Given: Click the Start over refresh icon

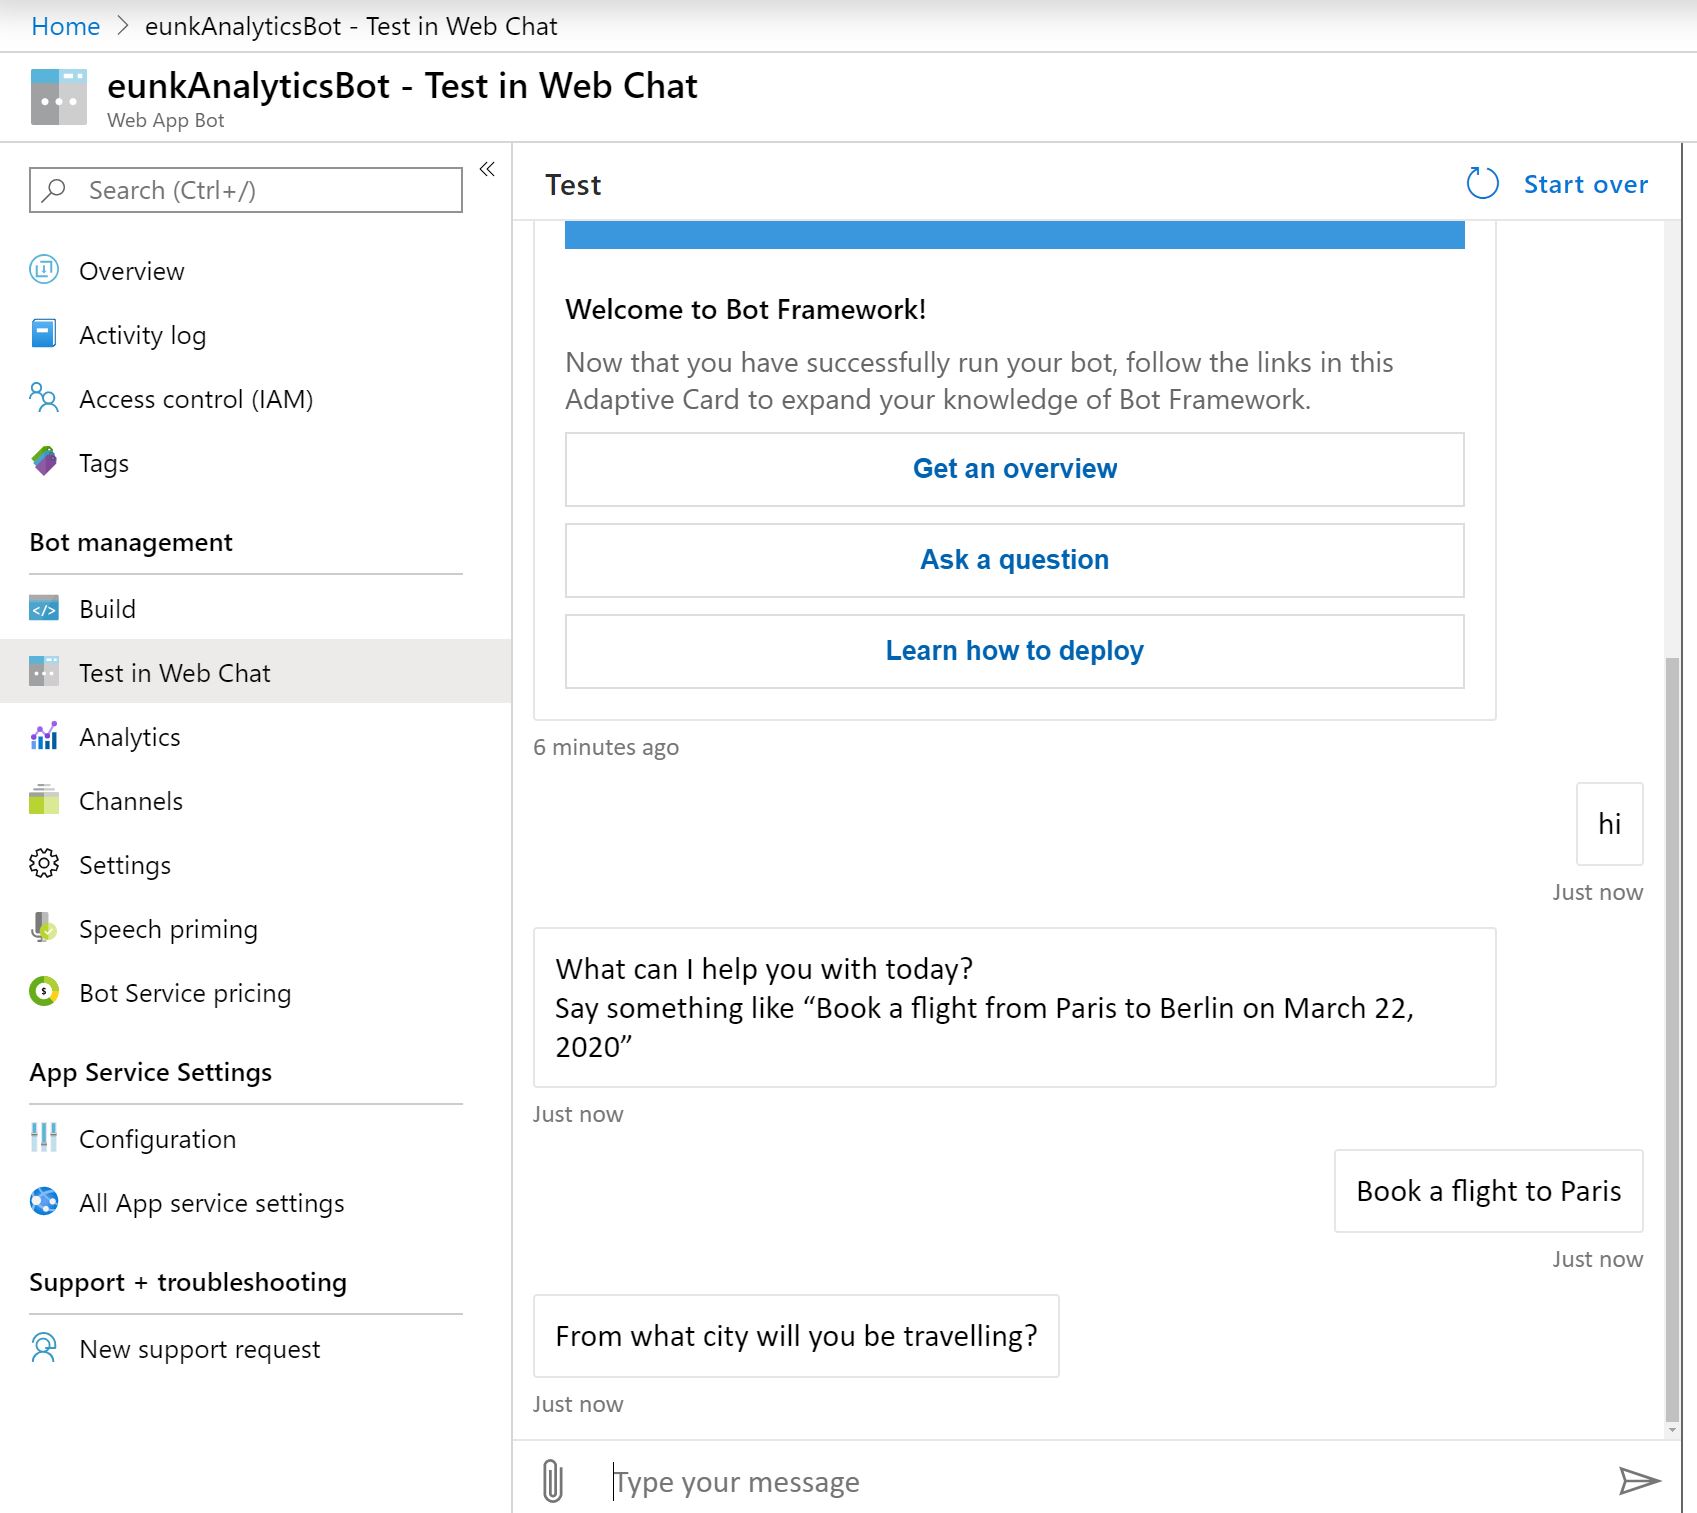Looking at the screenshot, I should point(1482,184).
